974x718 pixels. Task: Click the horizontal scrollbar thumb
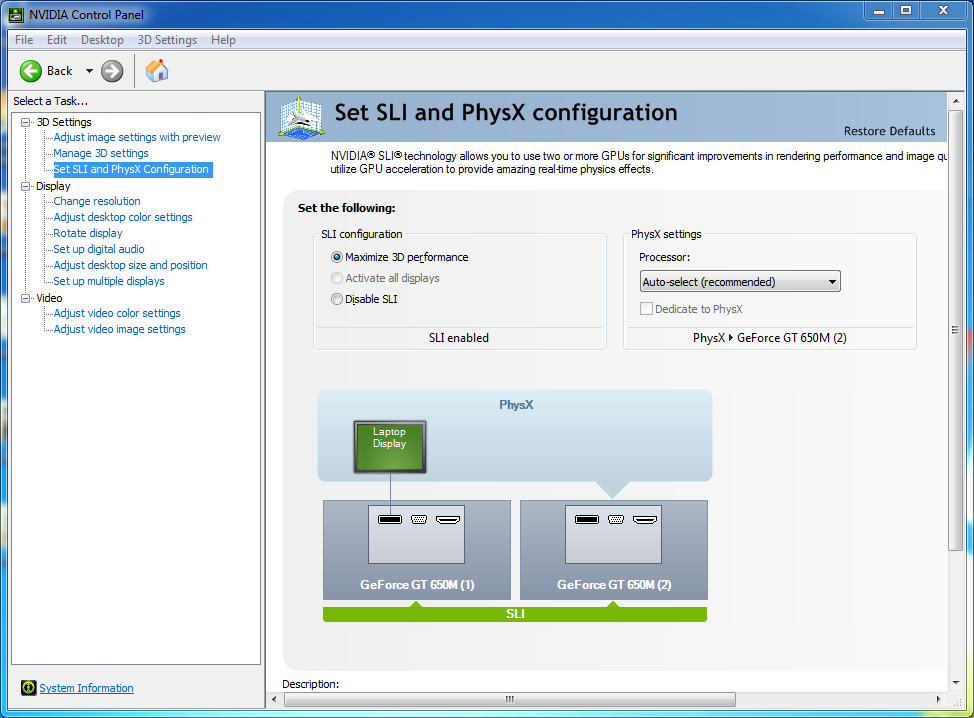pyautogui.click(x=510, y=699)
